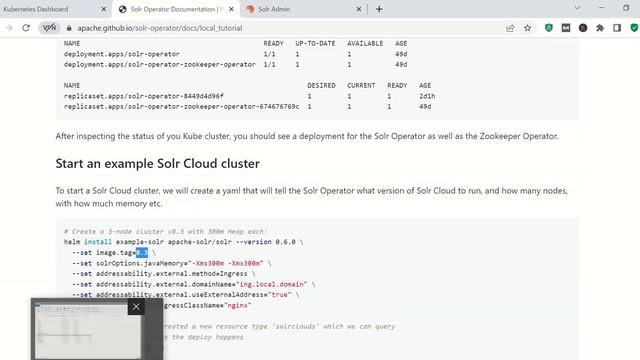Click the helm install example-solr command line
Image resolution: width=640 pixels, height=360 pixels.
point(183,242)
